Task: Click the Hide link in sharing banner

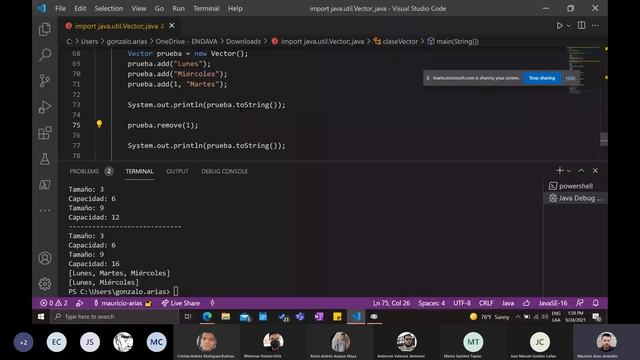Action: tap(570, 78)
